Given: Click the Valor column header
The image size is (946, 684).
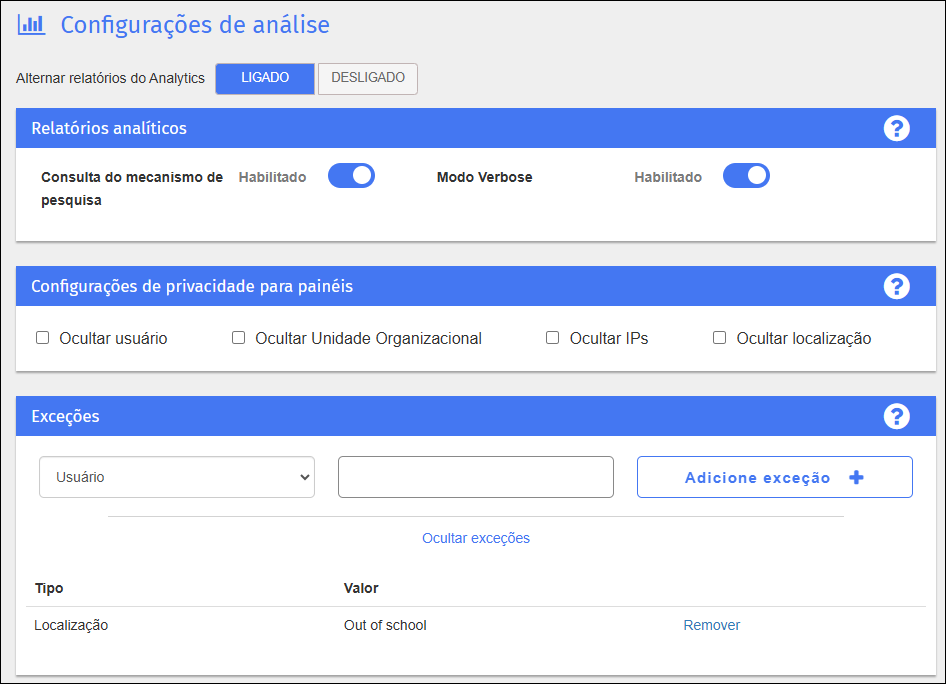Looking at the screenshot, I should (x=361, y=588).
